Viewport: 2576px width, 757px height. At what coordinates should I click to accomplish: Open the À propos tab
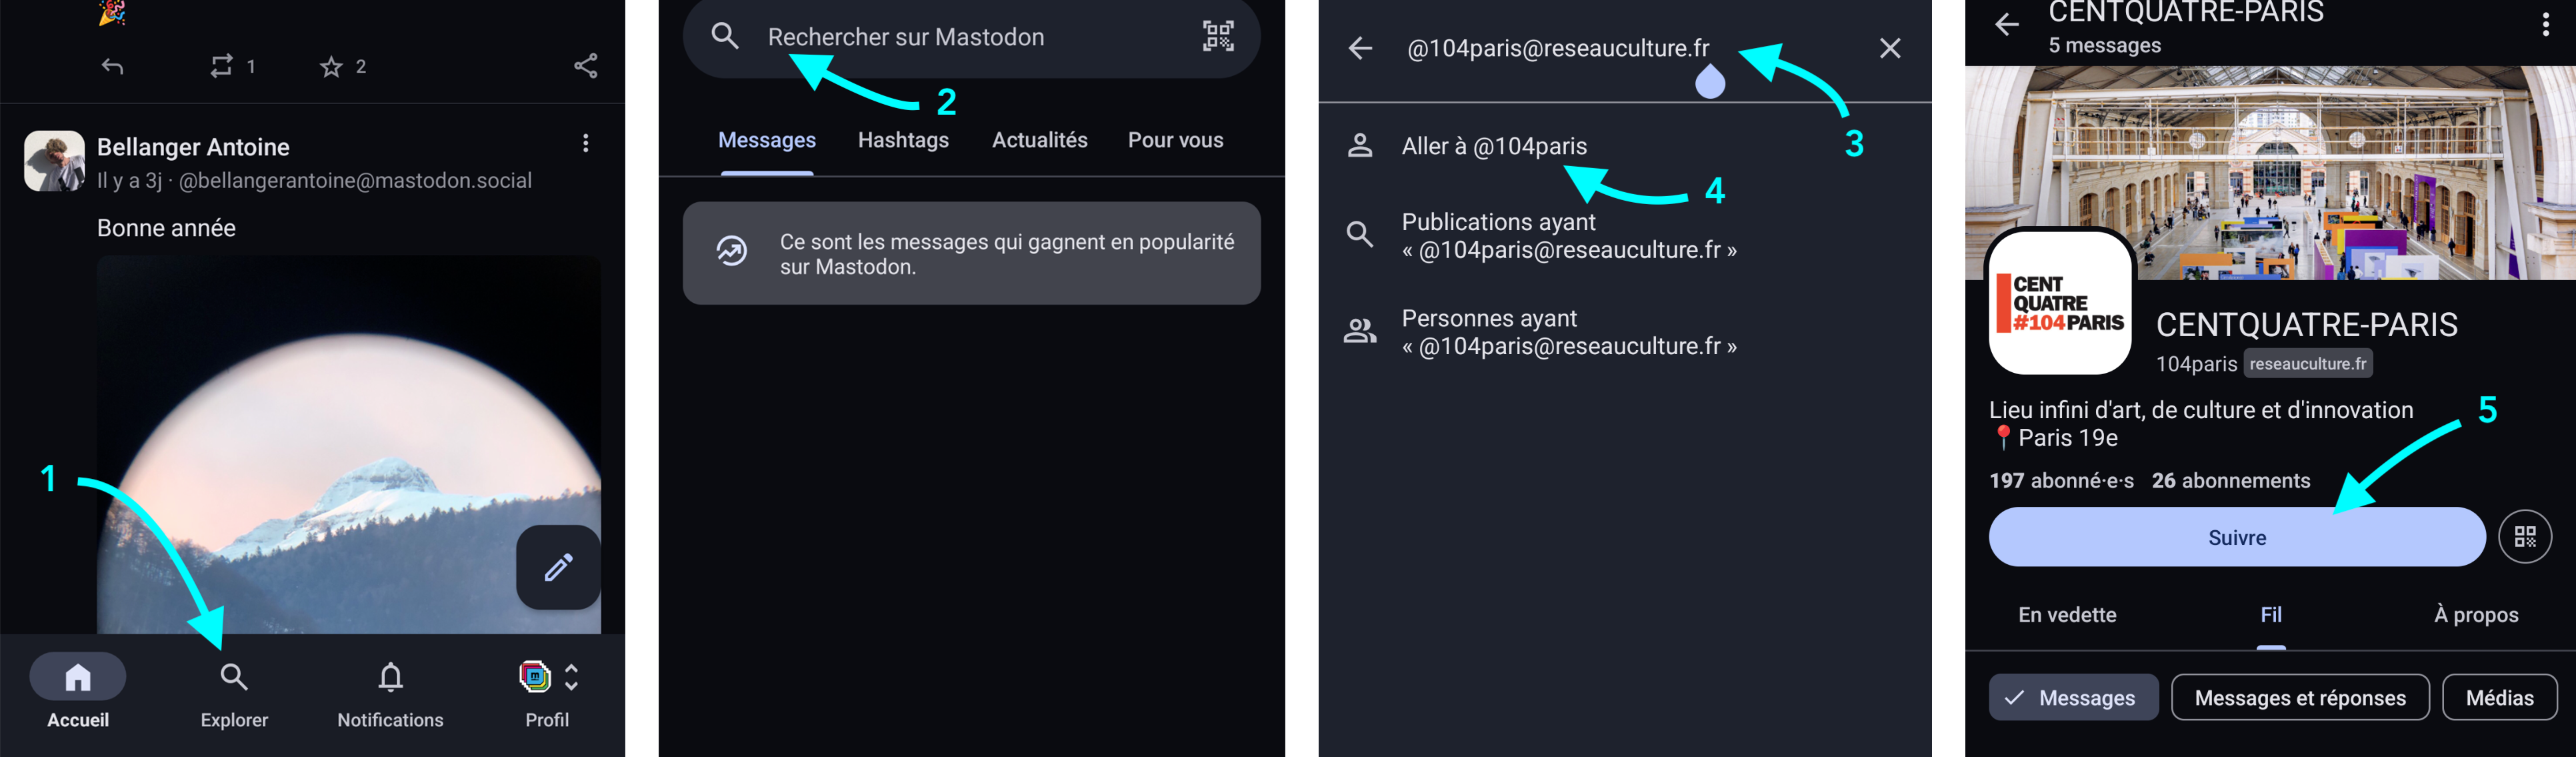click(2476, 615)
